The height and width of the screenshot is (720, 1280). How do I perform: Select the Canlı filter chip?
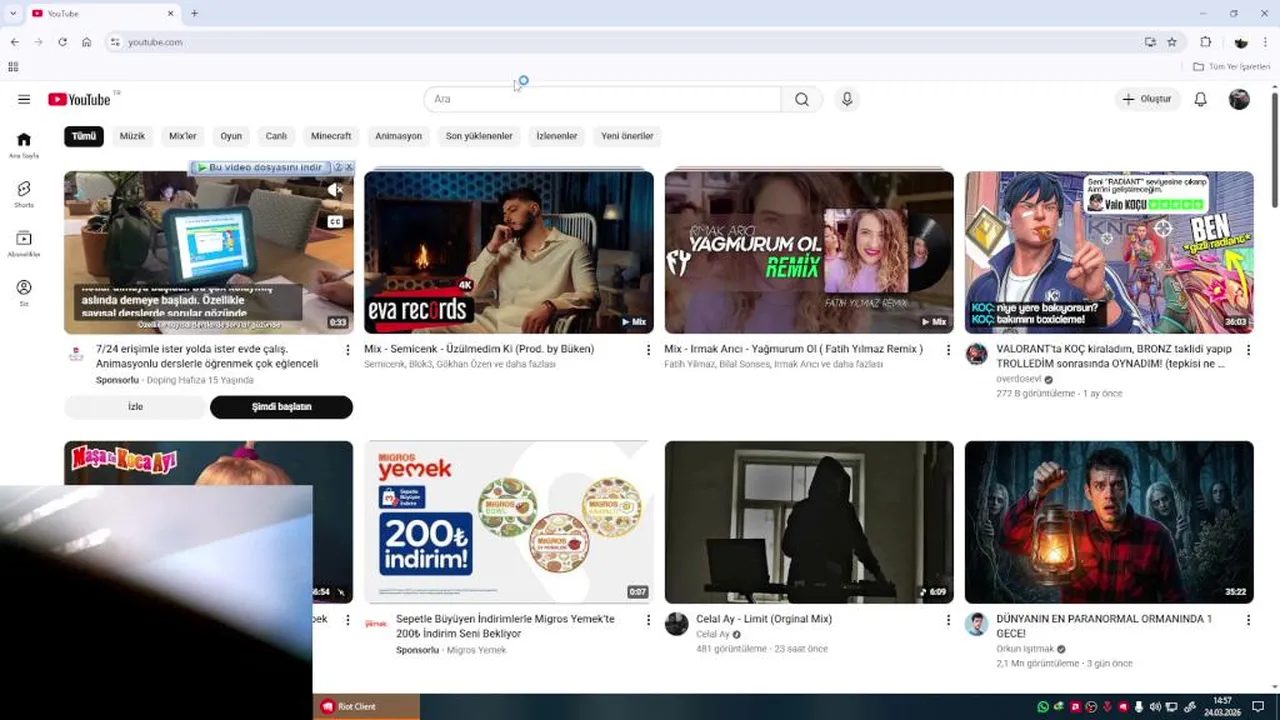[276, 136]
